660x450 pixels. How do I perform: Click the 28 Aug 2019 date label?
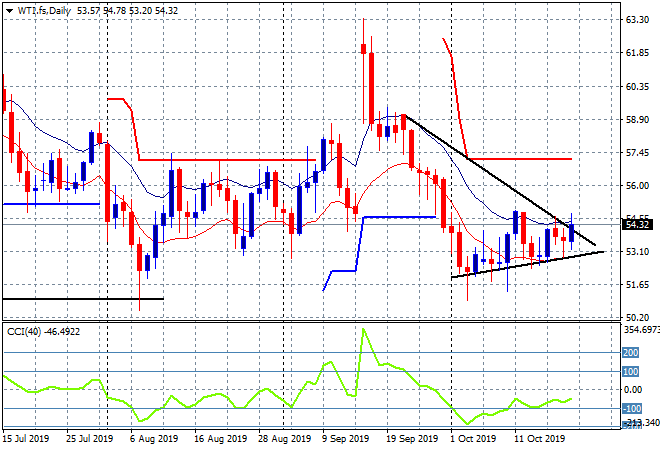tap(285, 439)
